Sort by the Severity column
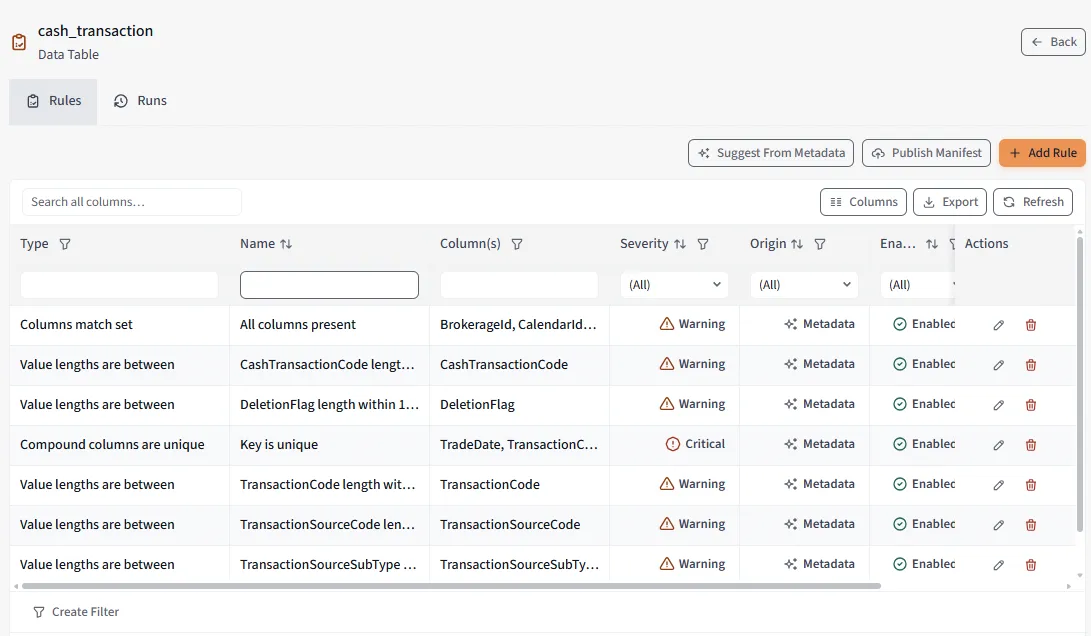Image resolution: width=1091 pixels, height=636 pixels. click(680, 244)
